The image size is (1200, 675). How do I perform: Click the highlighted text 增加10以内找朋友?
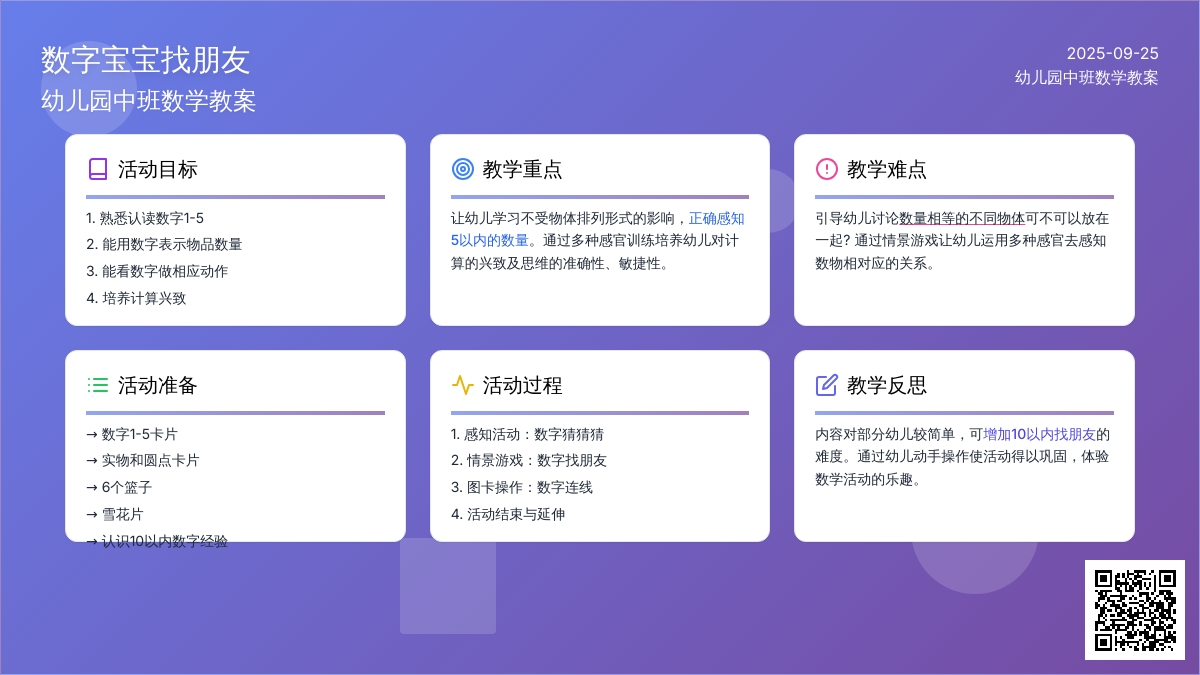[1040, 434]
